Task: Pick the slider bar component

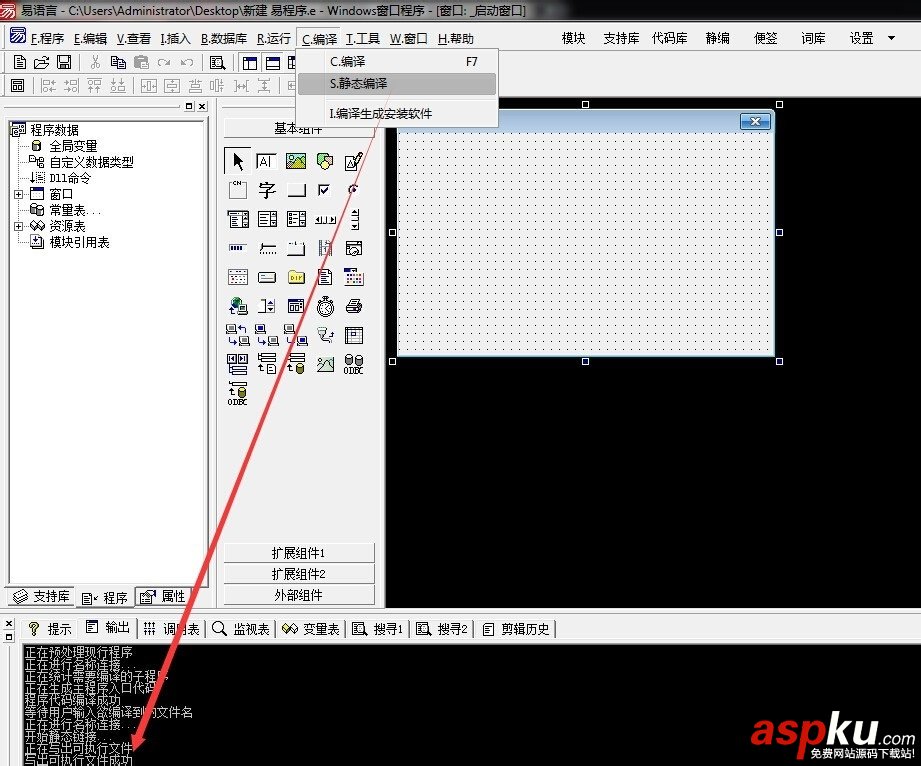Action: 267,248
